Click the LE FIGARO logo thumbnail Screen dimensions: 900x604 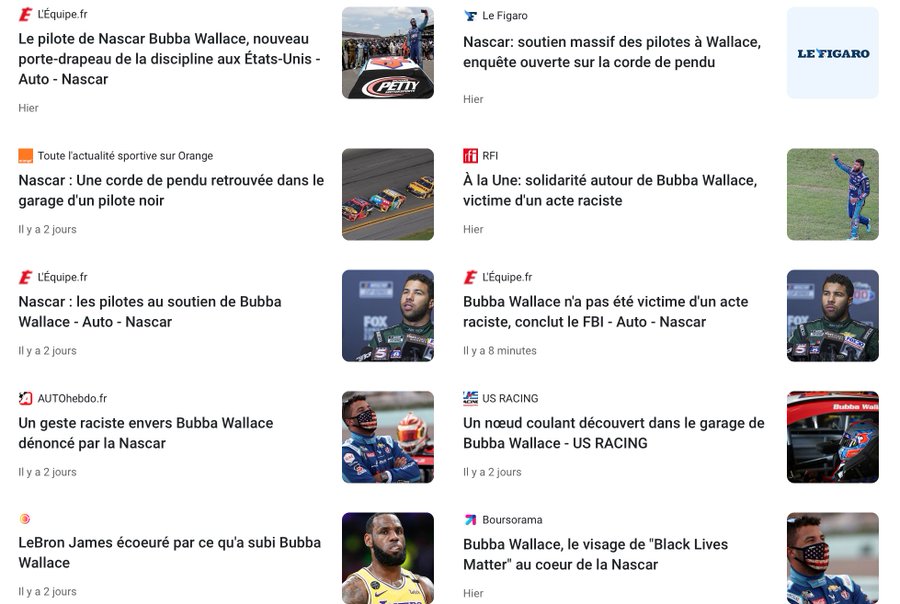[x=832, y=53]
